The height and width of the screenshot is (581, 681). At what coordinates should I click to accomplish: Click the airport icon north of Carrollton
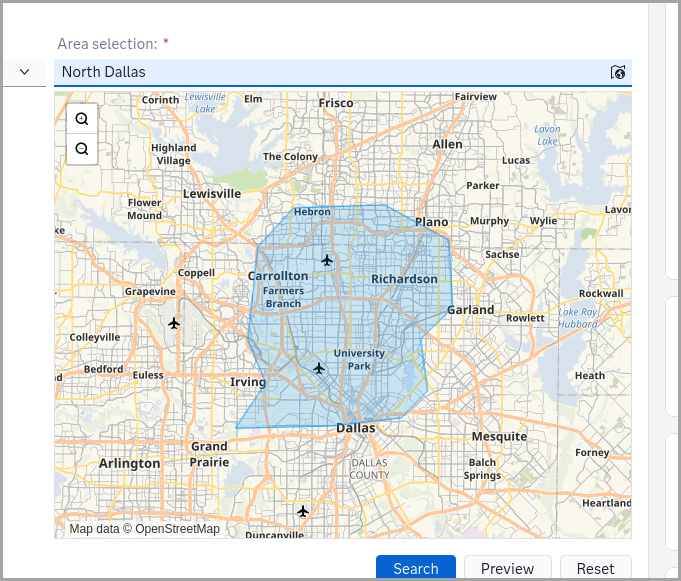327,261
